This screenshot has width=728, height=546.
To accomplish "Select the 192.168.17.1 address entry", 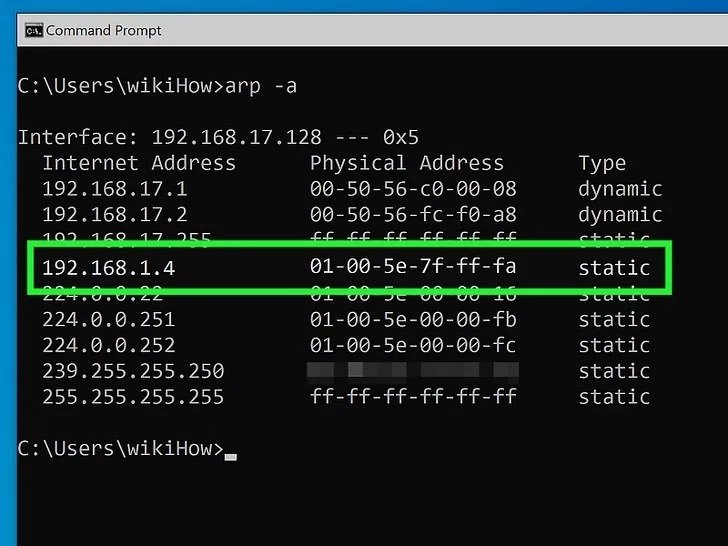I will [x=115, y=189].
